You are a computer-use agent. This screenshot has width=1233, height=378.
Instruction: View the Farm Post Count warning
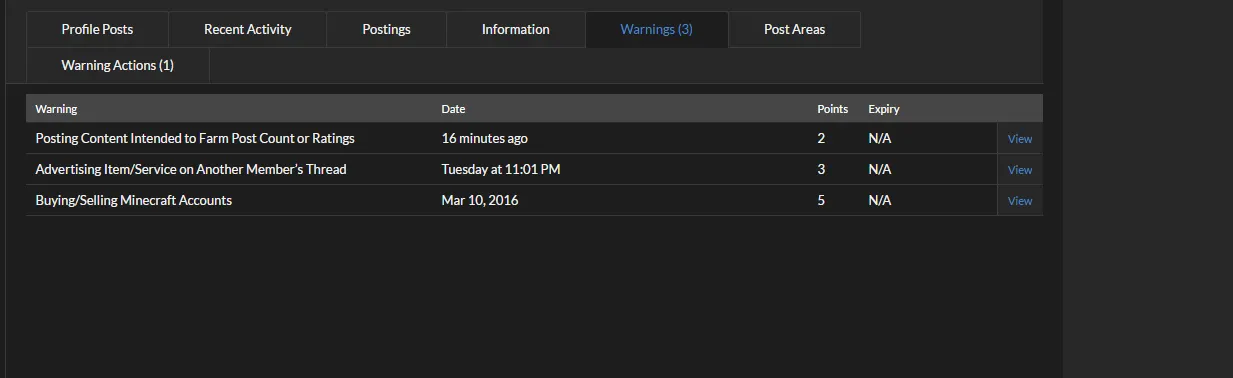tap(1020, 139)
